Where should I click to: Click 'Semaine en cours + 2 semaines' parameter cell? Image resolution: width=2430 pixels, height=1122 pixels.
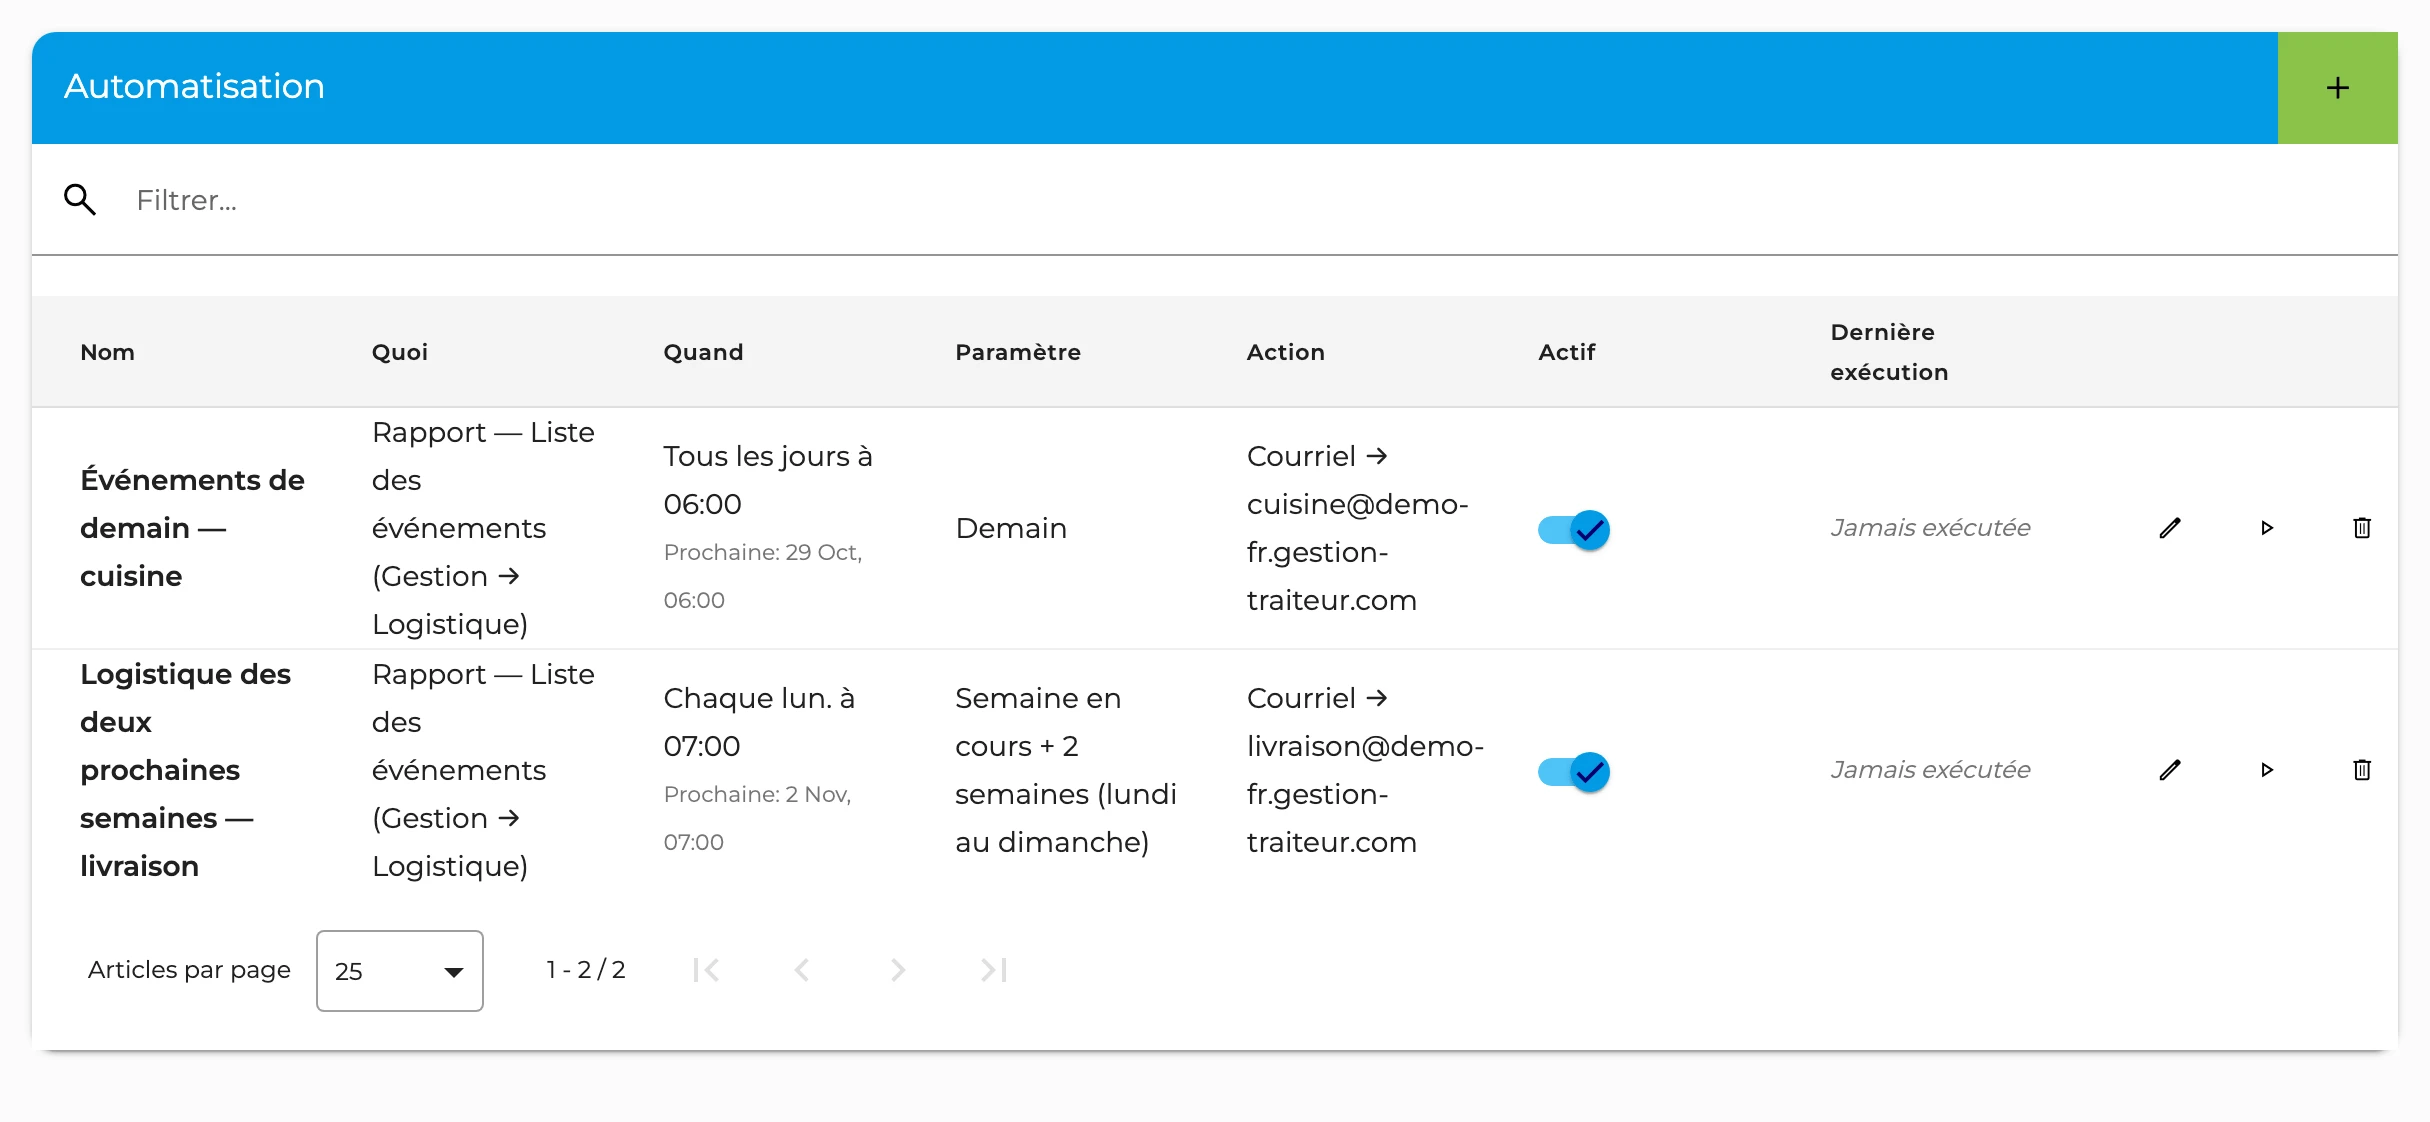click(1066, 770)
